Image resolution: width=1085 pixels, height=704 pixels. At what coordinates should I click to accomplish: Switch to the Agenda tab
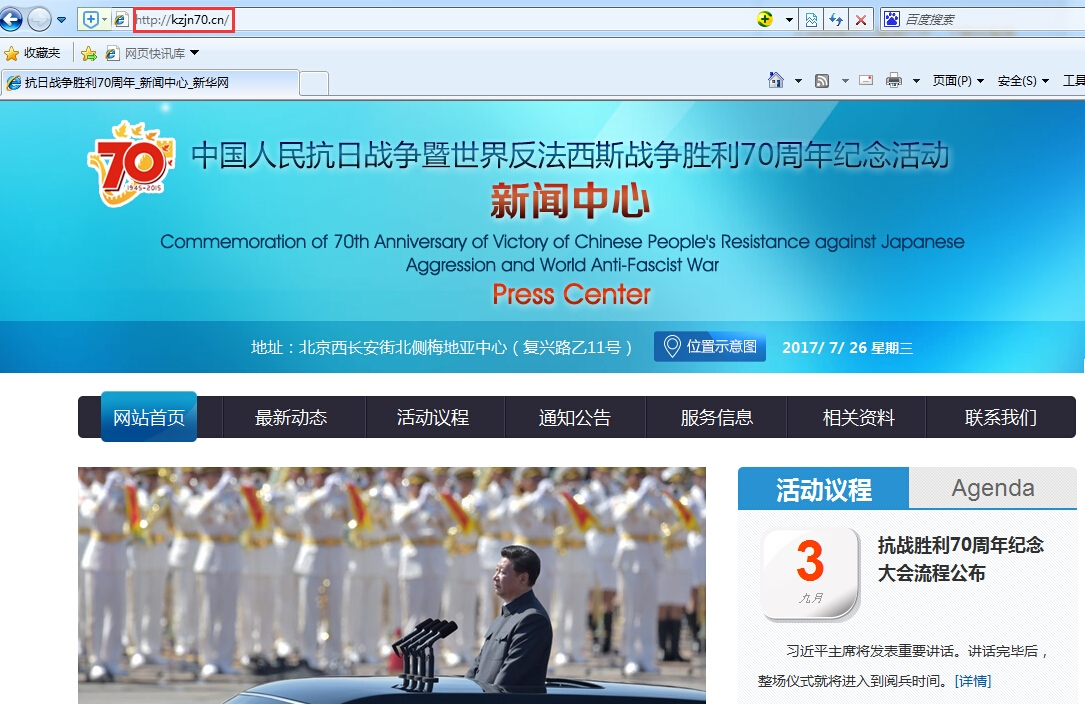tap(992, 488)
